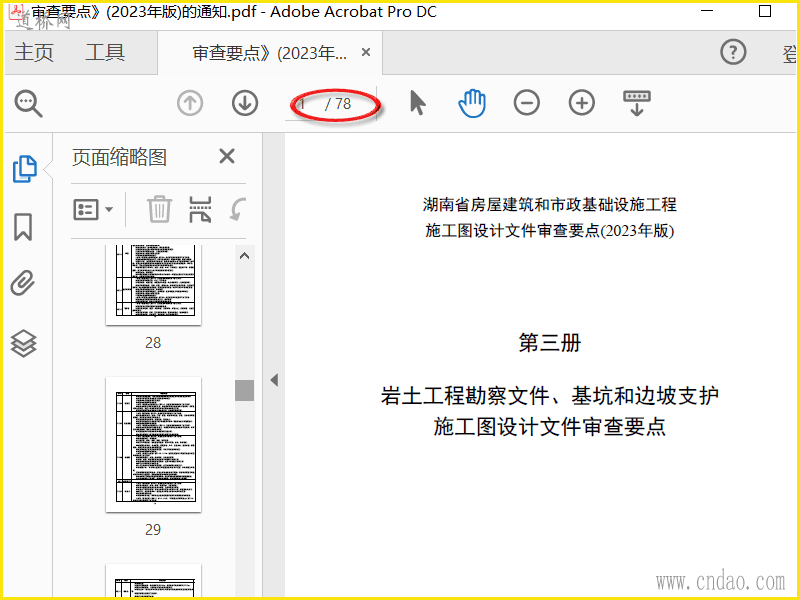Open the attachments paperclip panel
The width and height of the screenshot is (800, 600).
(23, 284)
